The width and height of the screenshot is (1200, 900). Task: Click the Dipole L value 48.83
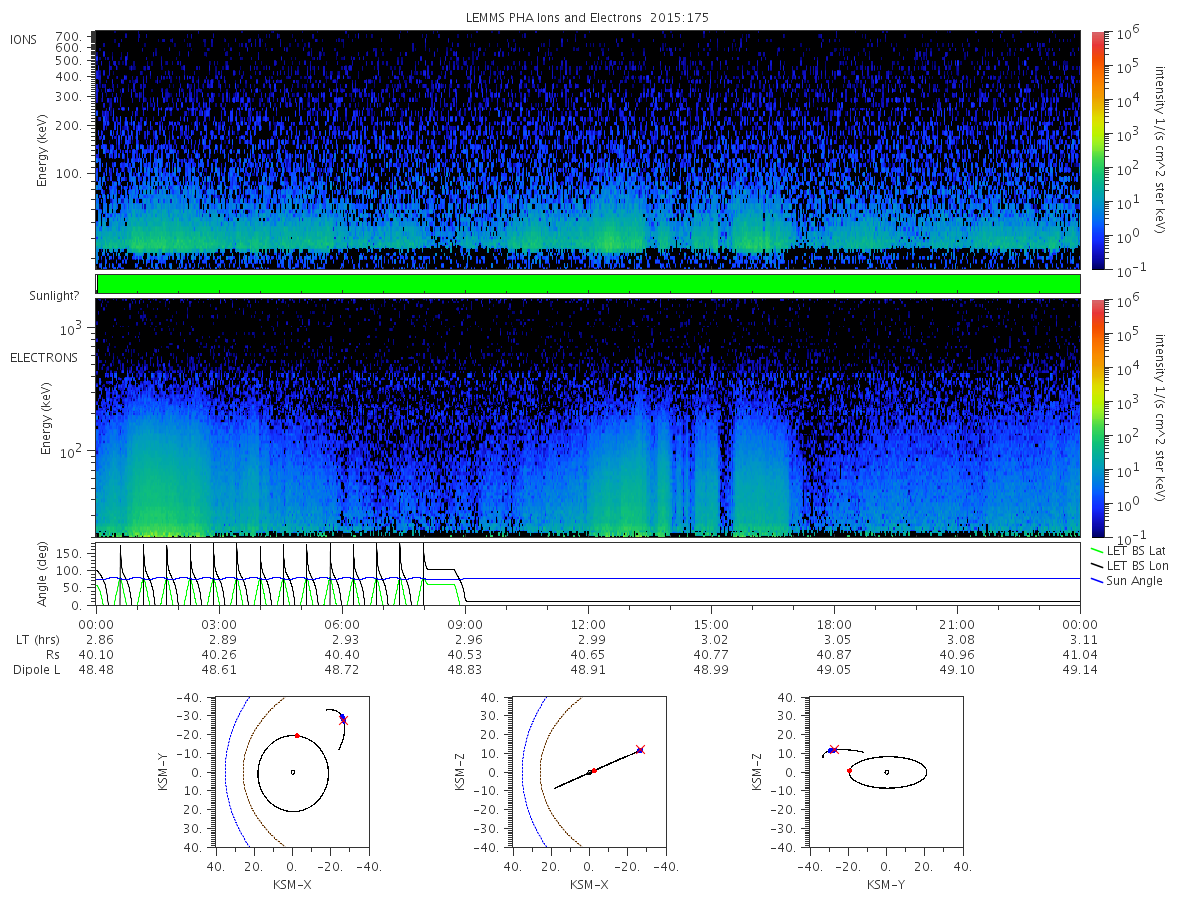(465, 670)
